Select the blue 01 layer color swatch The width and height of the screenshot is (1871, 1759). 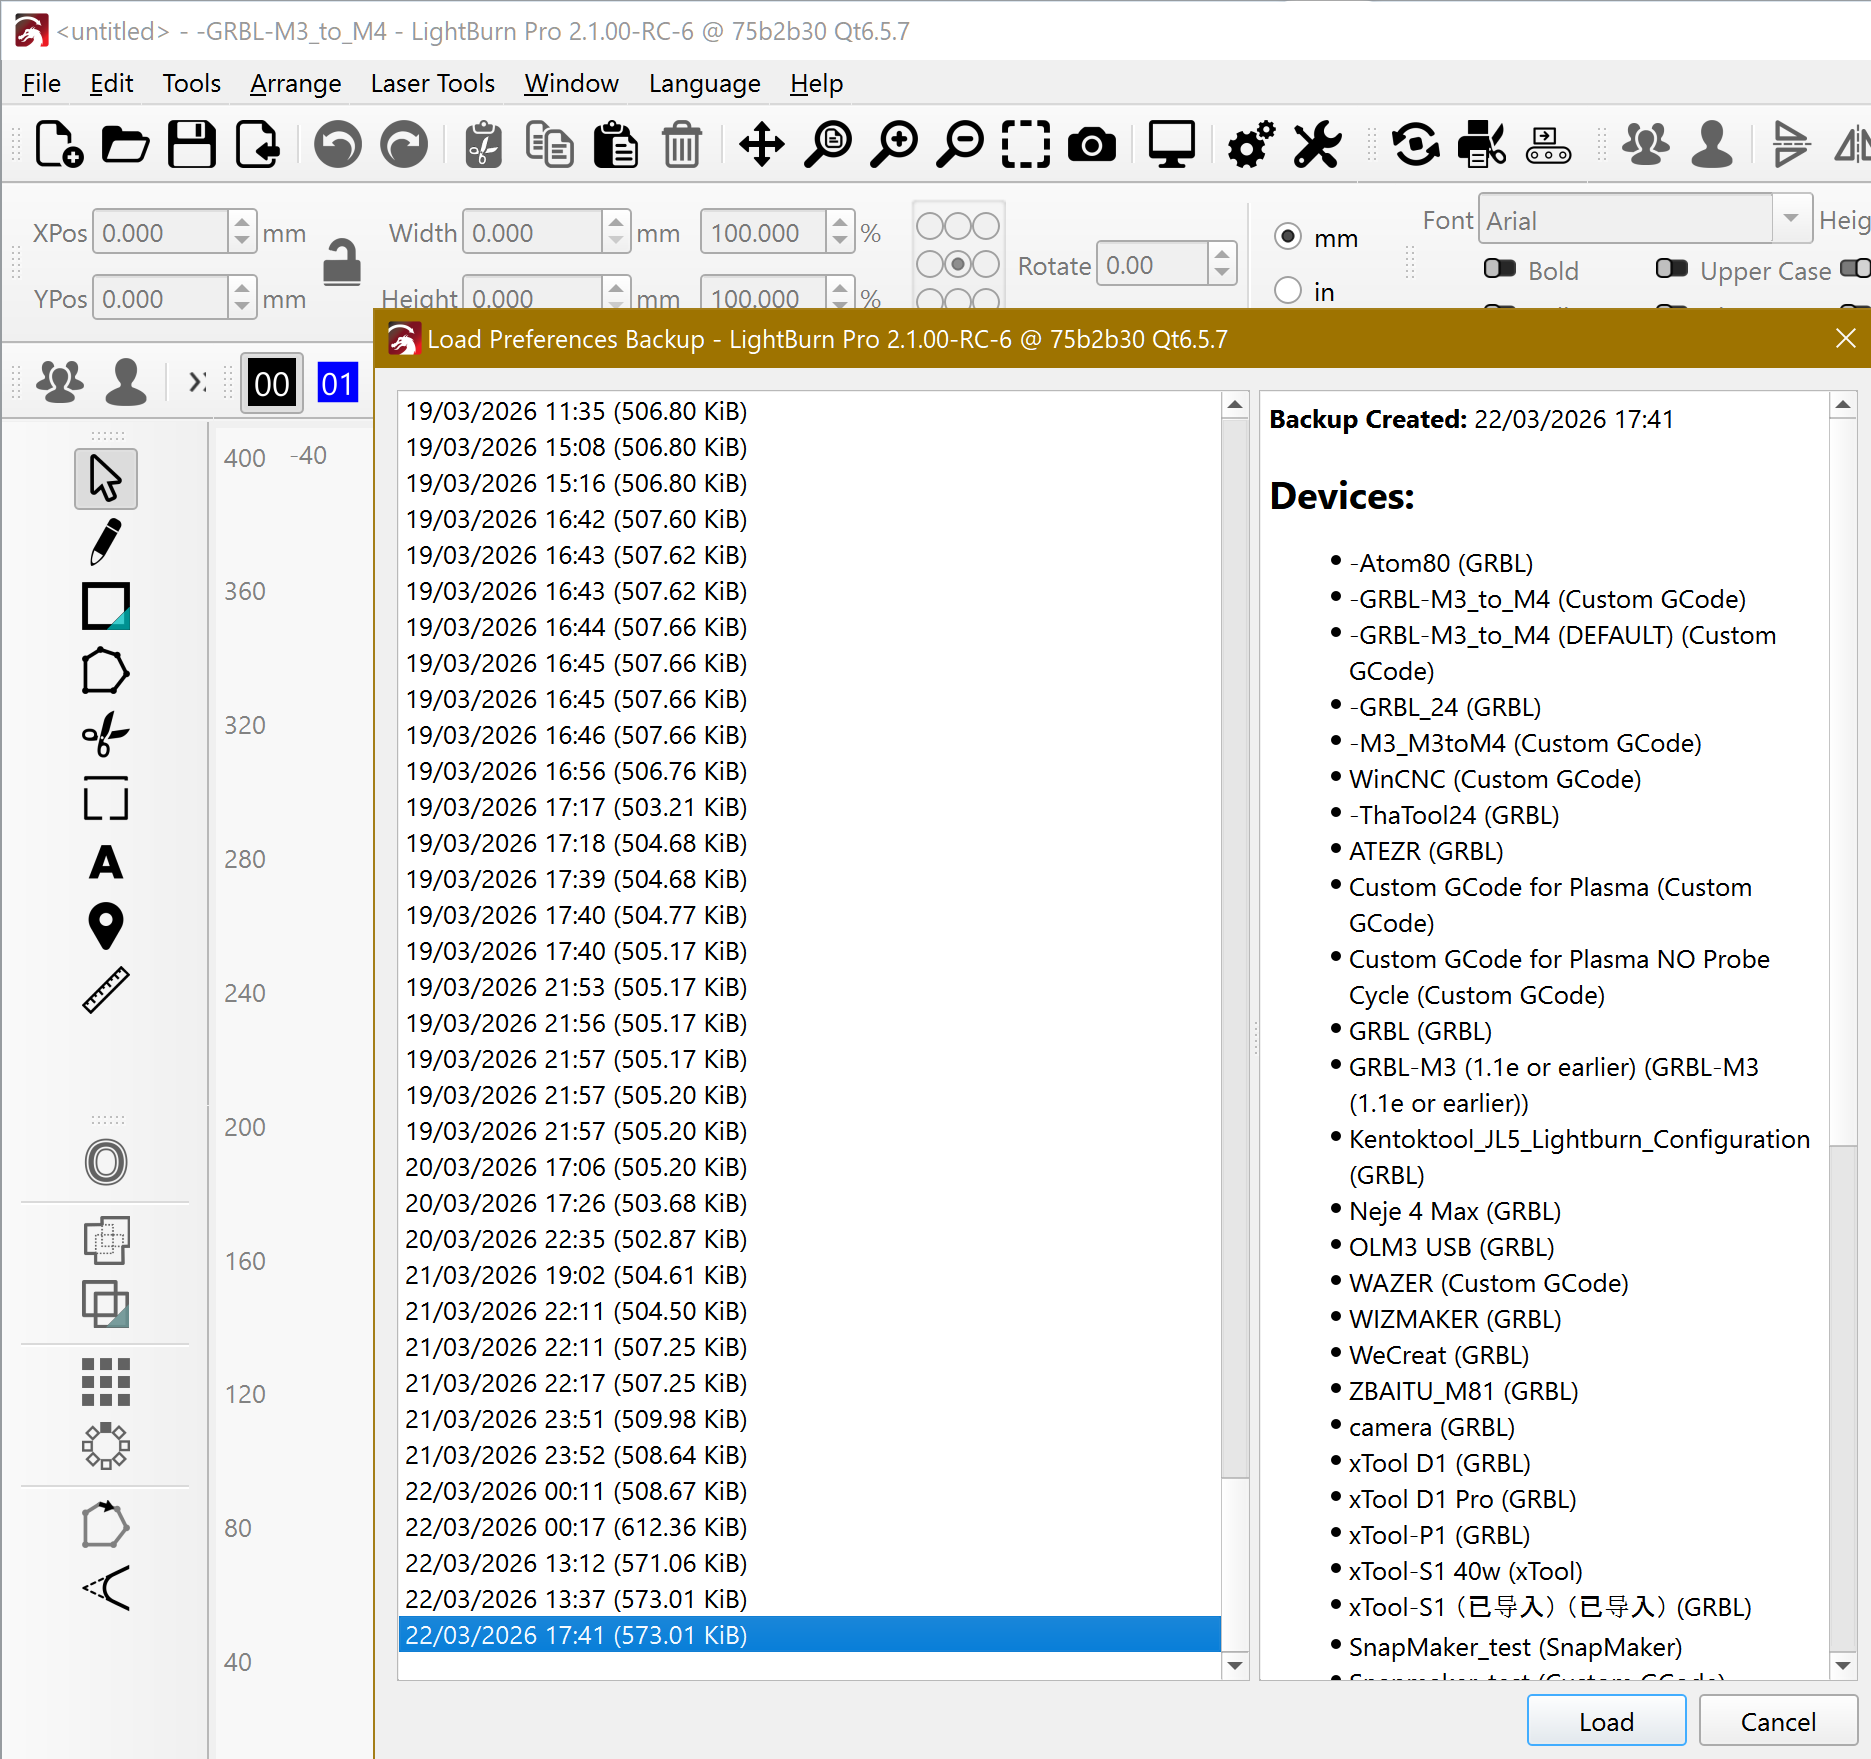point(337,384)
